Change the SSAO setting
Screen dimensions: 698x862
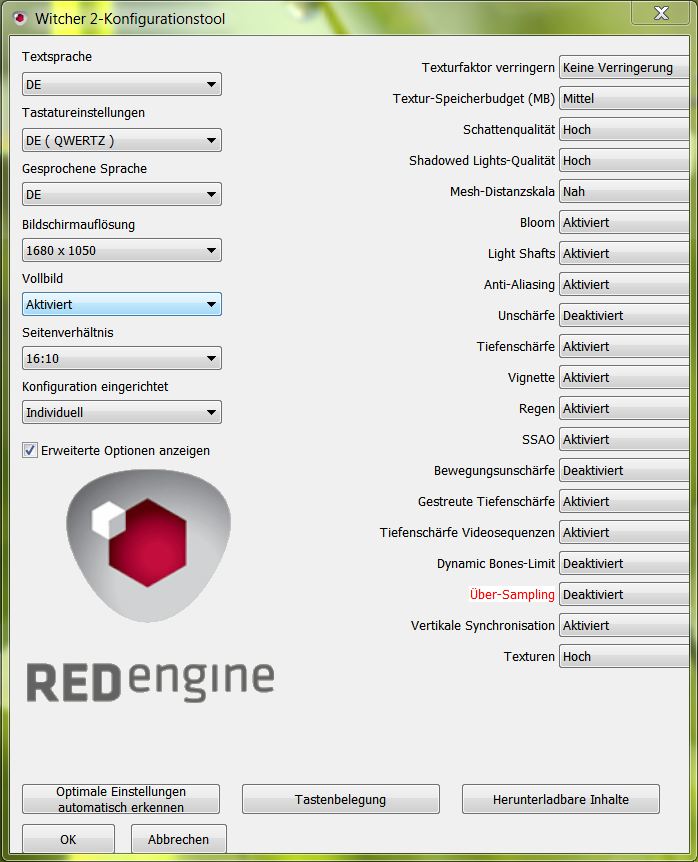[624, 440]
